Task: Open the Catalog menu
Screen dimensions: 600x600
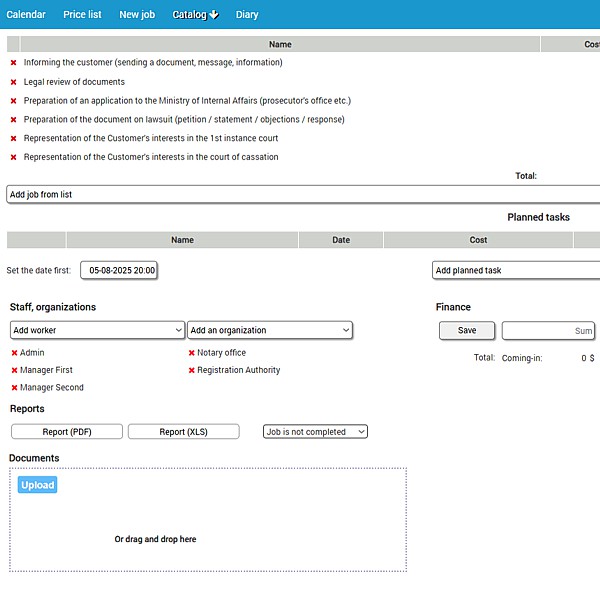Action: [195, 15]
